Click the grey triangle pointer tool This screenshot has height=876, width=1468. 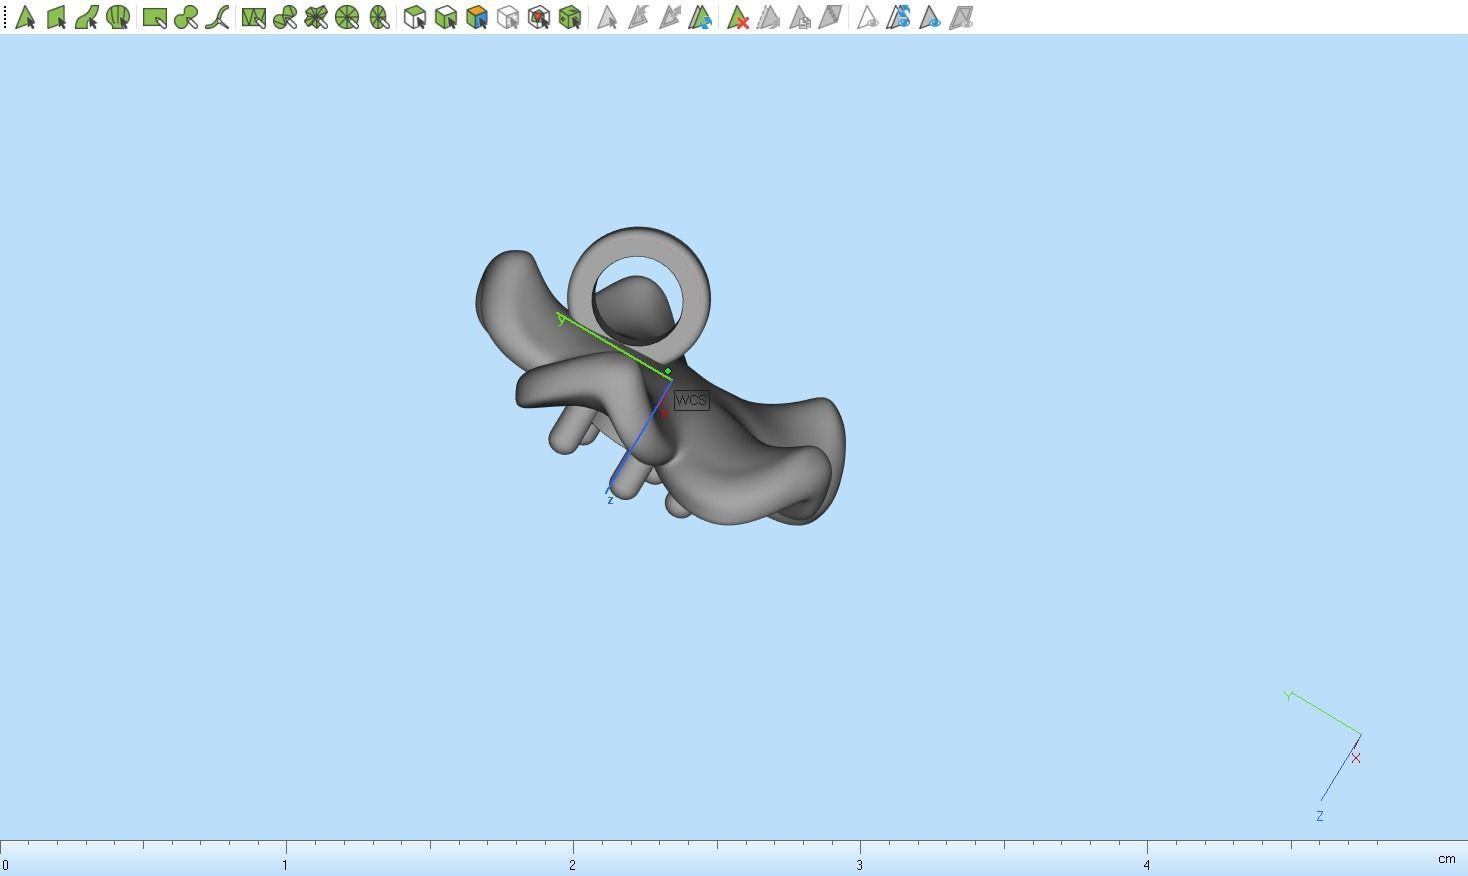click(607, 17)
